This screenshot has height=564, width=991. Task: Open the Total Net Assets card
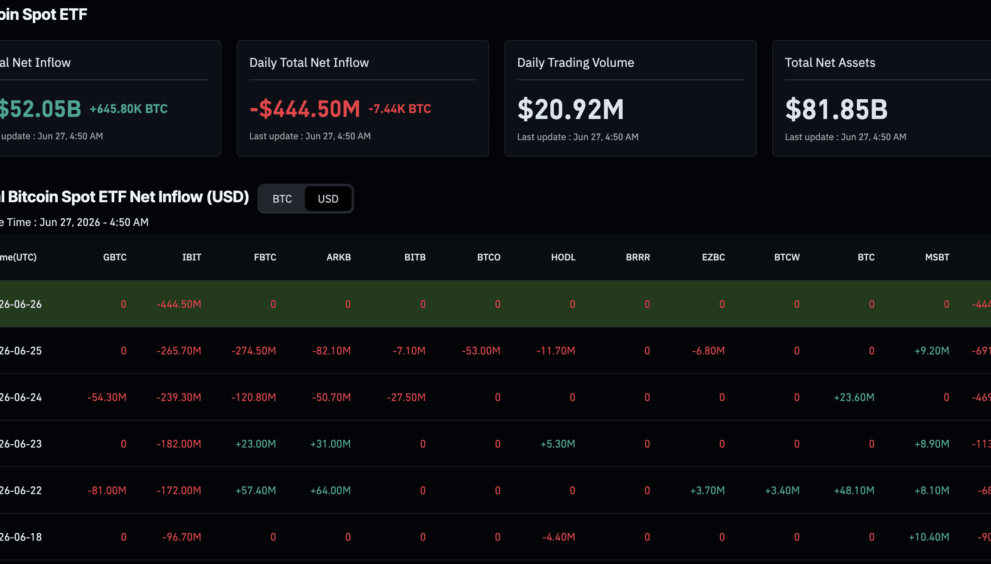(x=882, y=98)
